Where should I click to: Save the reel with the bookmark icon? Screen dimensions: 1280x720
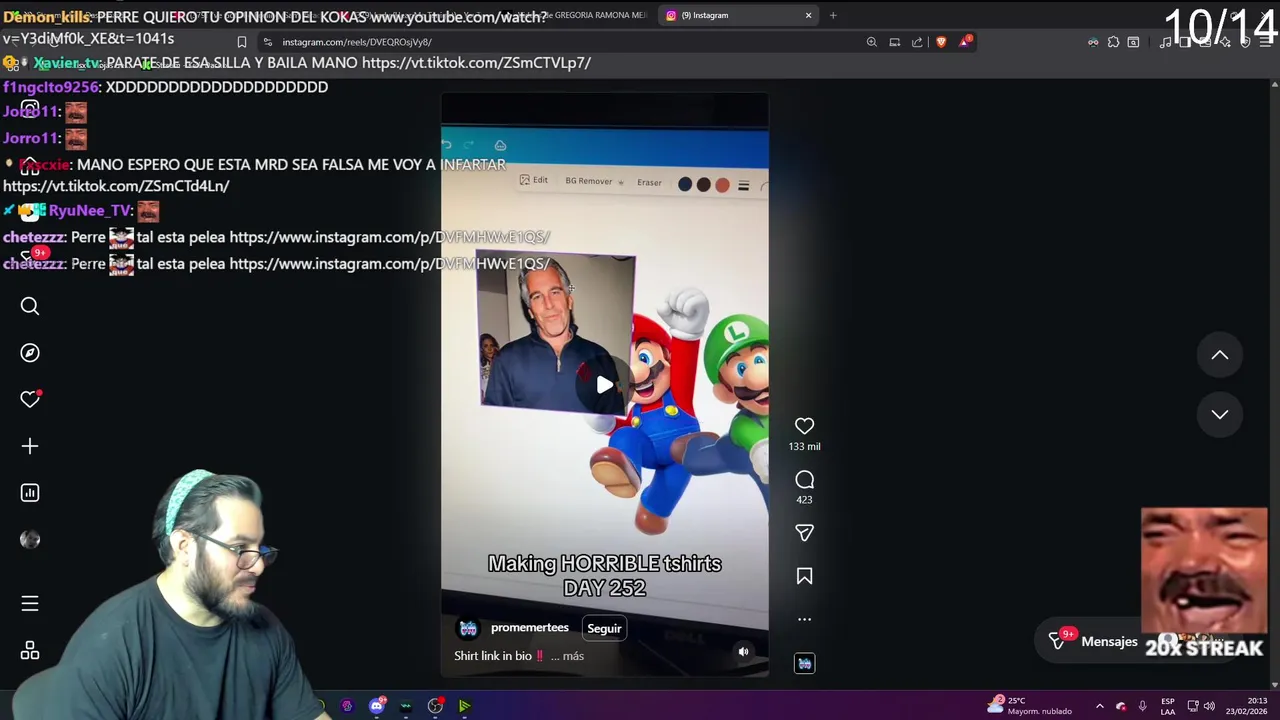(804, 576)
